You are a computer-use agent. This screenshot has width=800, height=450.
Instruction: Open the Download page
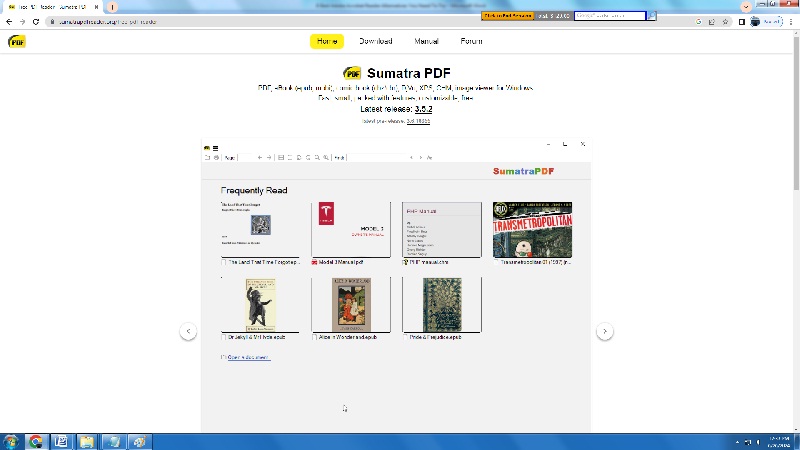coord(376,41)
